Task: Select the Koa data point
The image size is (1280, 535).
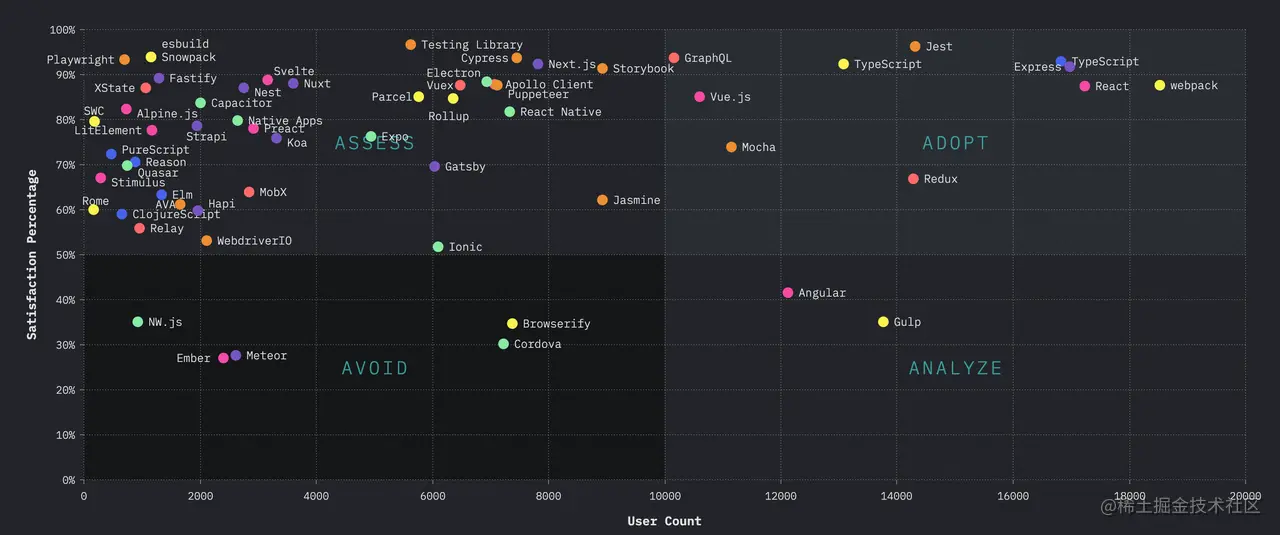Action: point(276,138)
